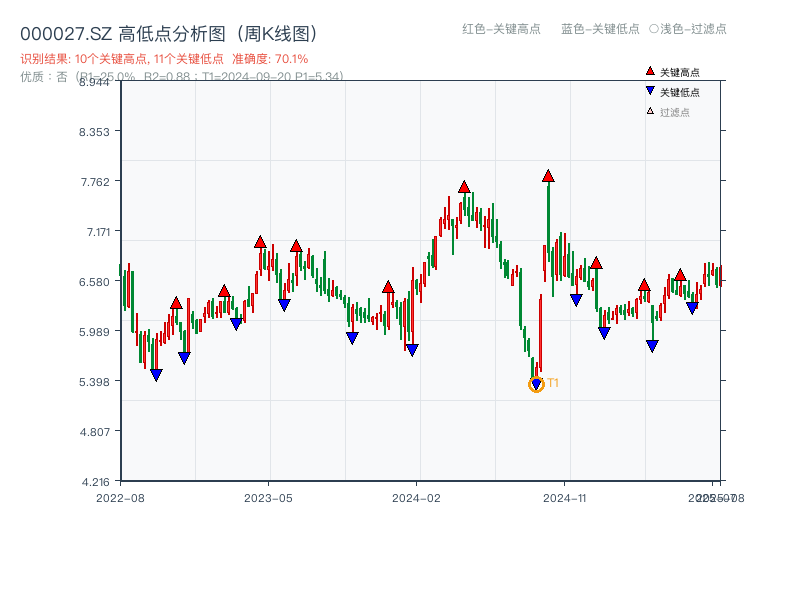The width and height of the screenshot is (800, 600).
Task: Select the tallest red high-point triangle after T1
Action: (x=548, y=176)
